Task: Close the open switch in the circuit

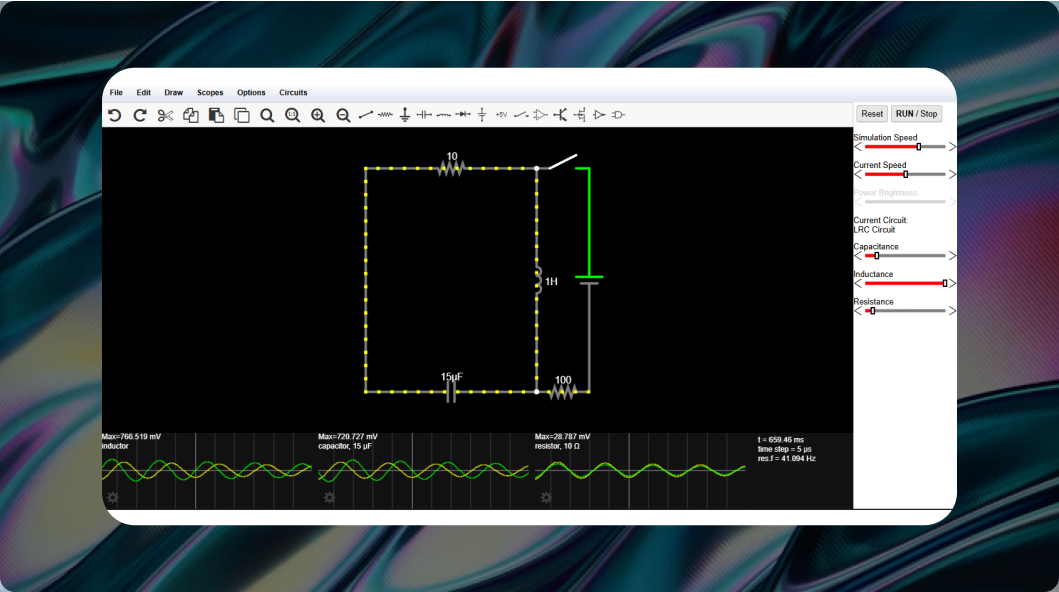Action: pos(562,162)
